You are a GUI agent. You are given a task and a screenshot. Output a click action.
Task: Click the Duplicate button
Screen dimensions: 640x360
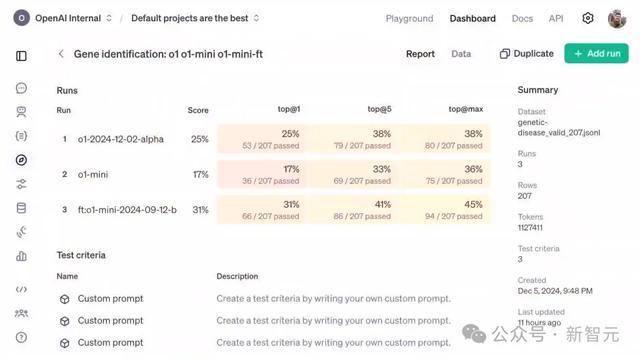pos(527,54)
